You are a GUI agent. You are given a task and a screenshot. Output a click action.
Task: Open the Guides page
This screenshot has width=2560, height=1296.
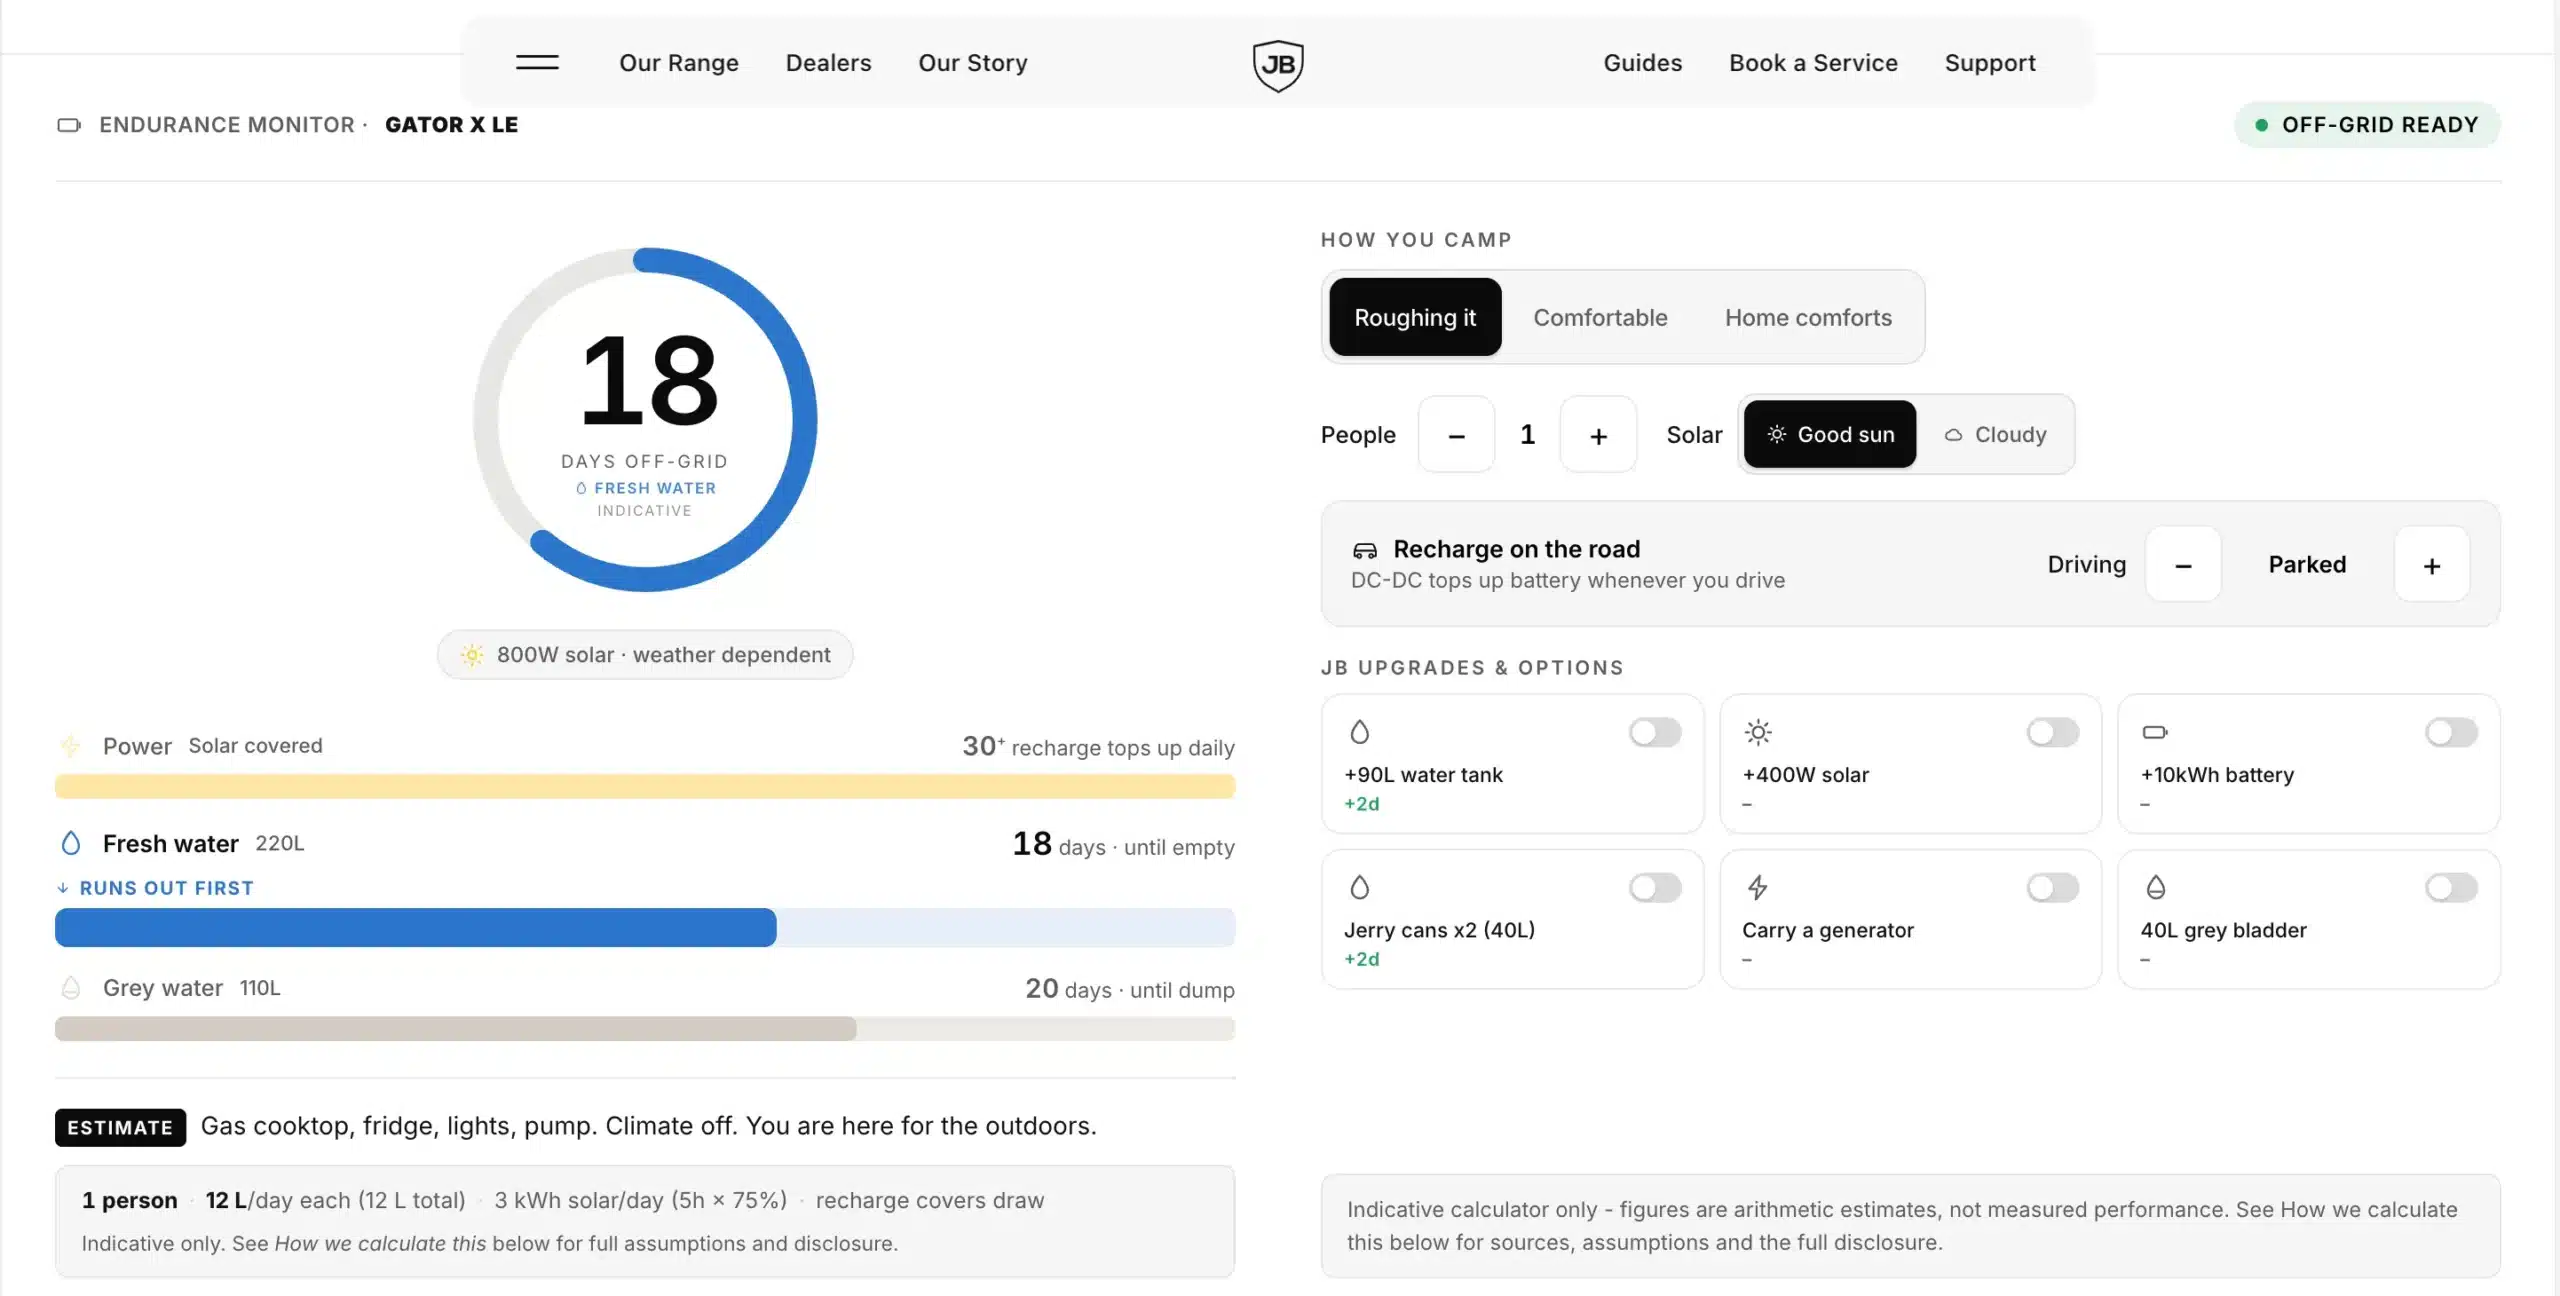[1642, 63]
